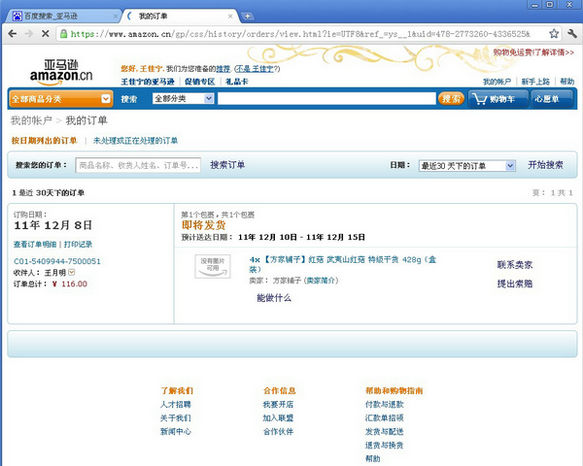
Task: Click 我的帐户 in the breadcrumb
Action: [31, 120]
